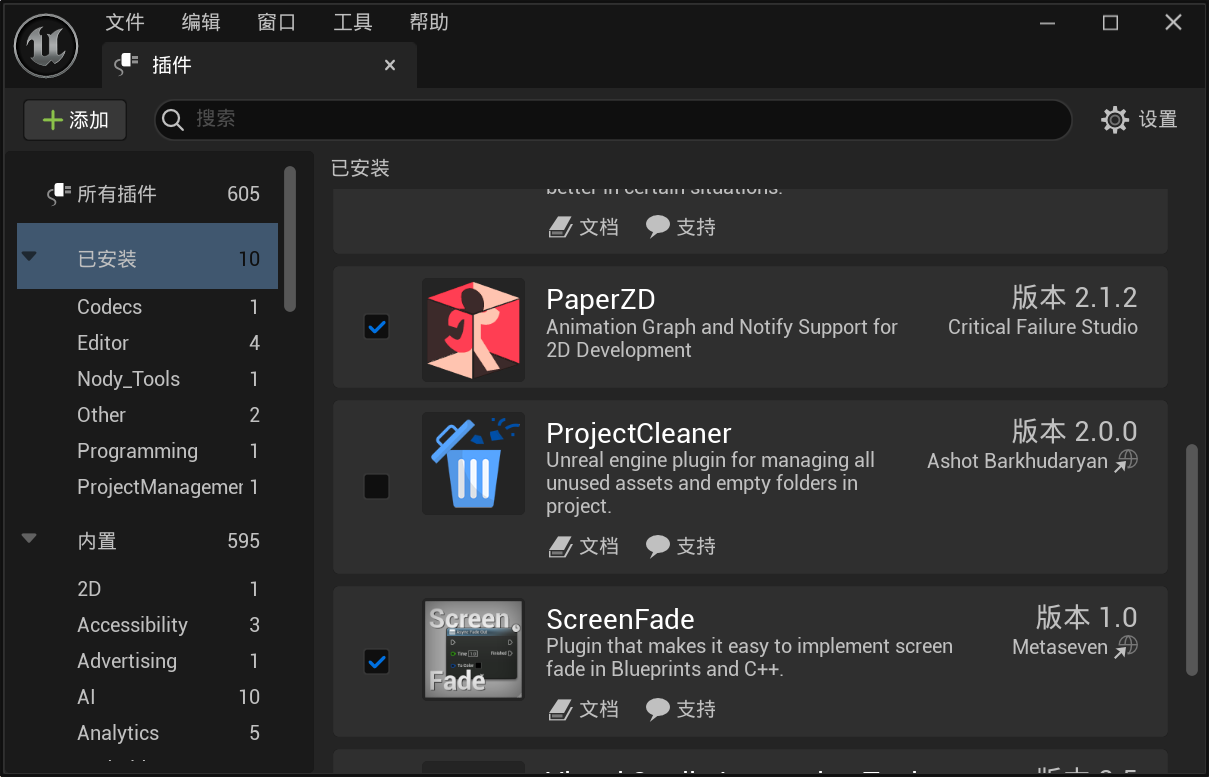Select the Accessibility category
Image resolution: width=1209 pixels, height=777 pixels.
click(x=147, y=625)
